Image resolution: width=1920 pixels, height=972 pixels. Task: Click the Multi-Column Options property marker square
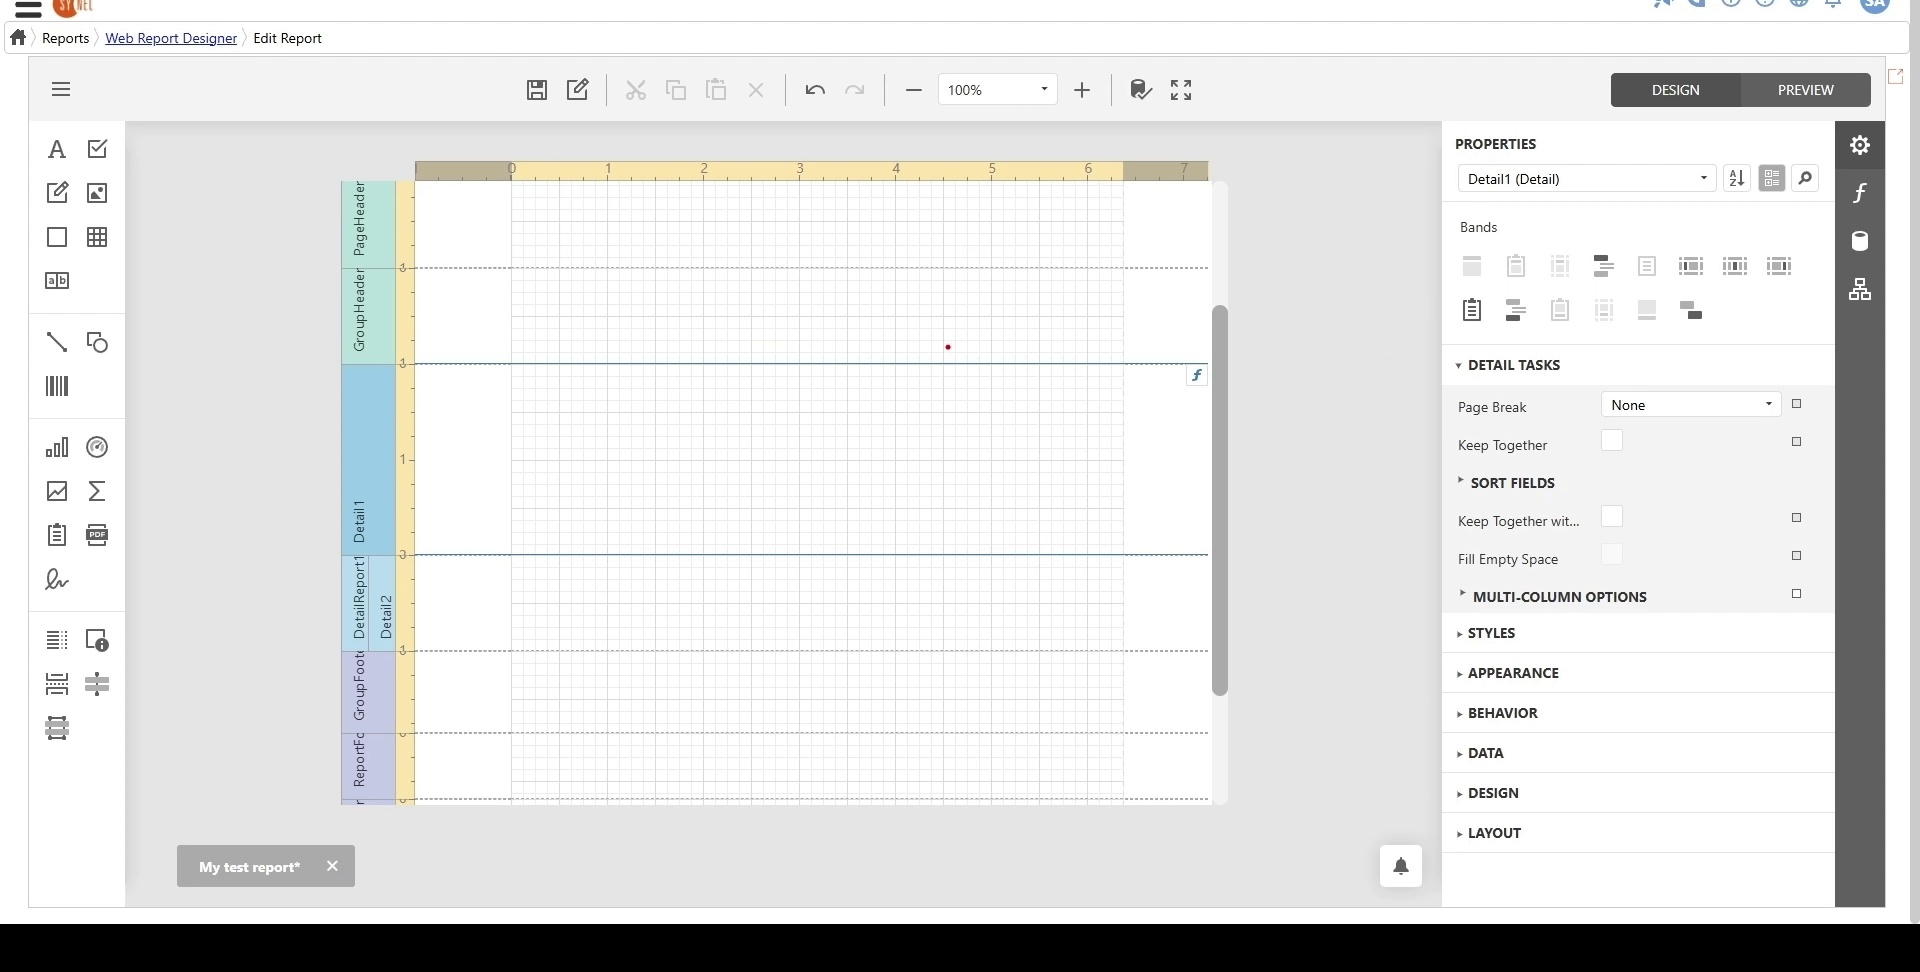[x=1797, y=594]
